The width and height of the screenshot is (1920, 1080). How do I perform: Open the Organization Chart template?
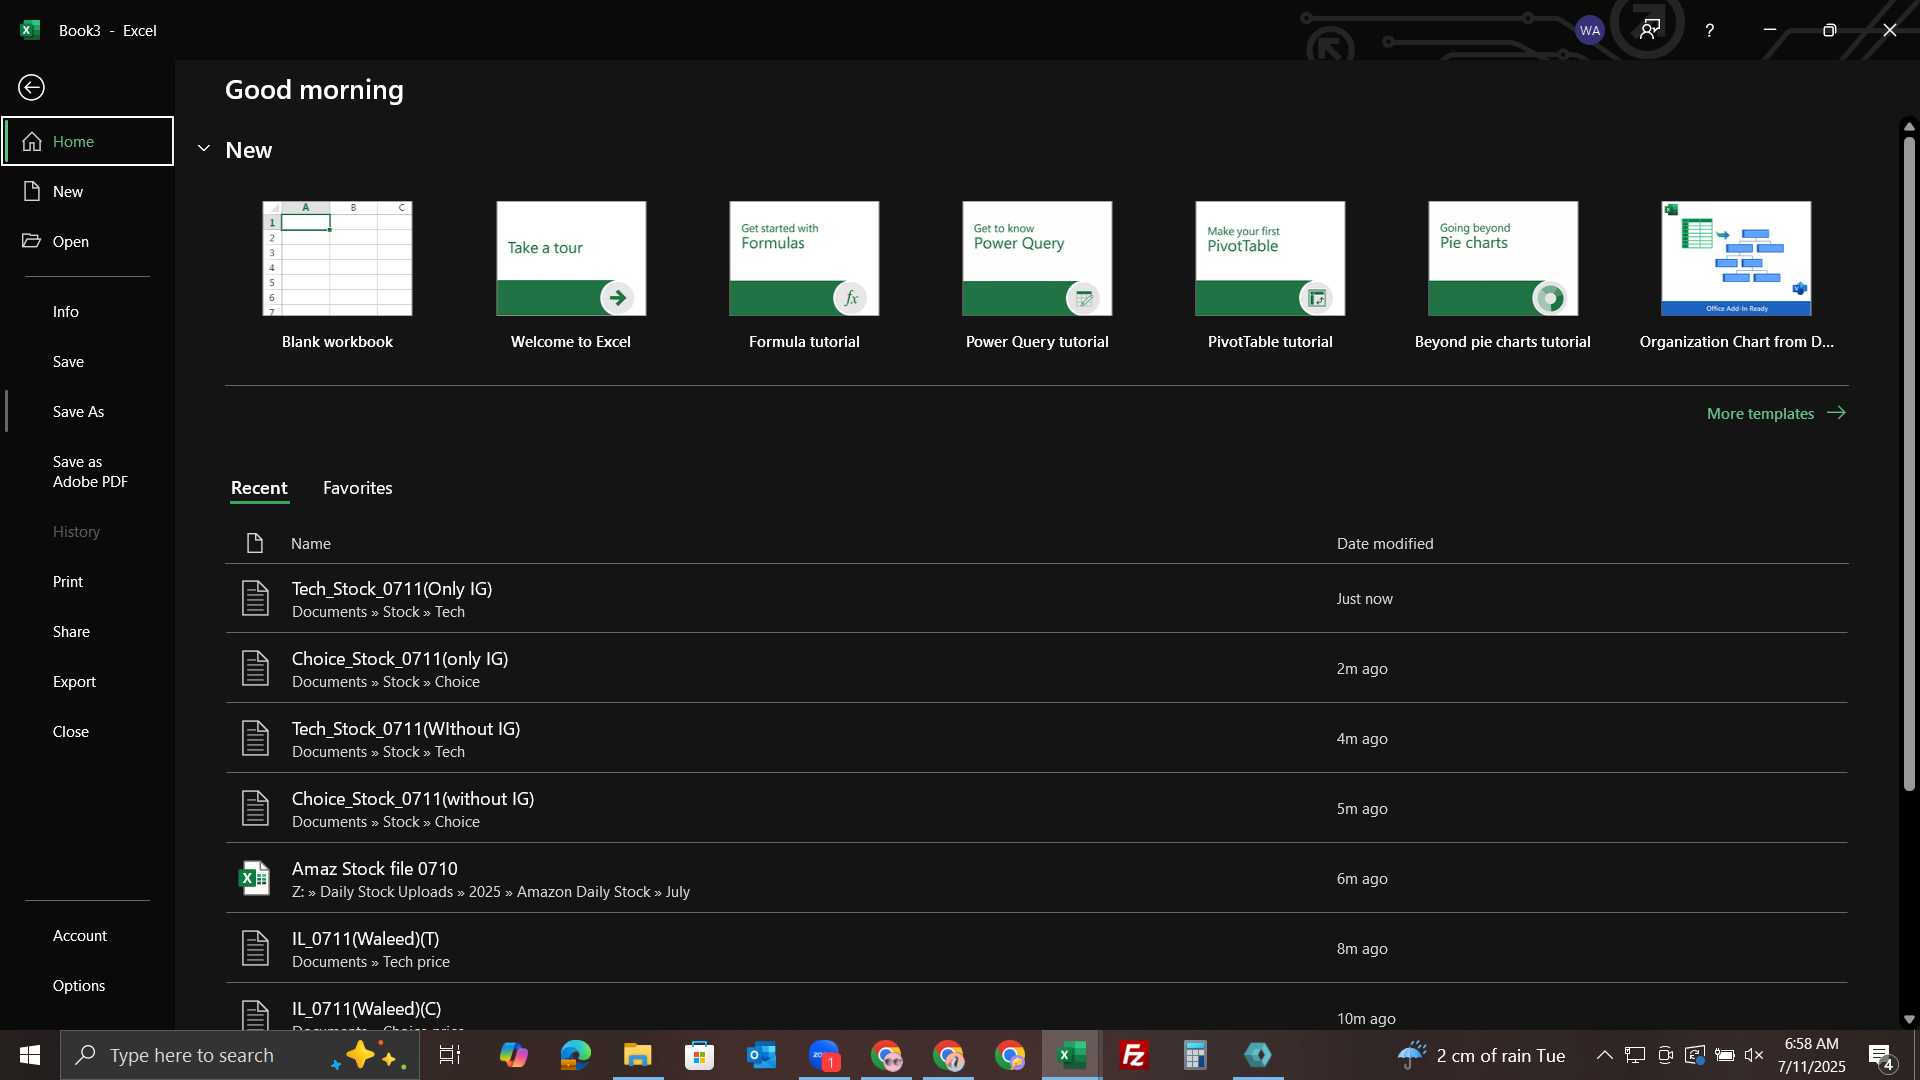[1736, 277]
